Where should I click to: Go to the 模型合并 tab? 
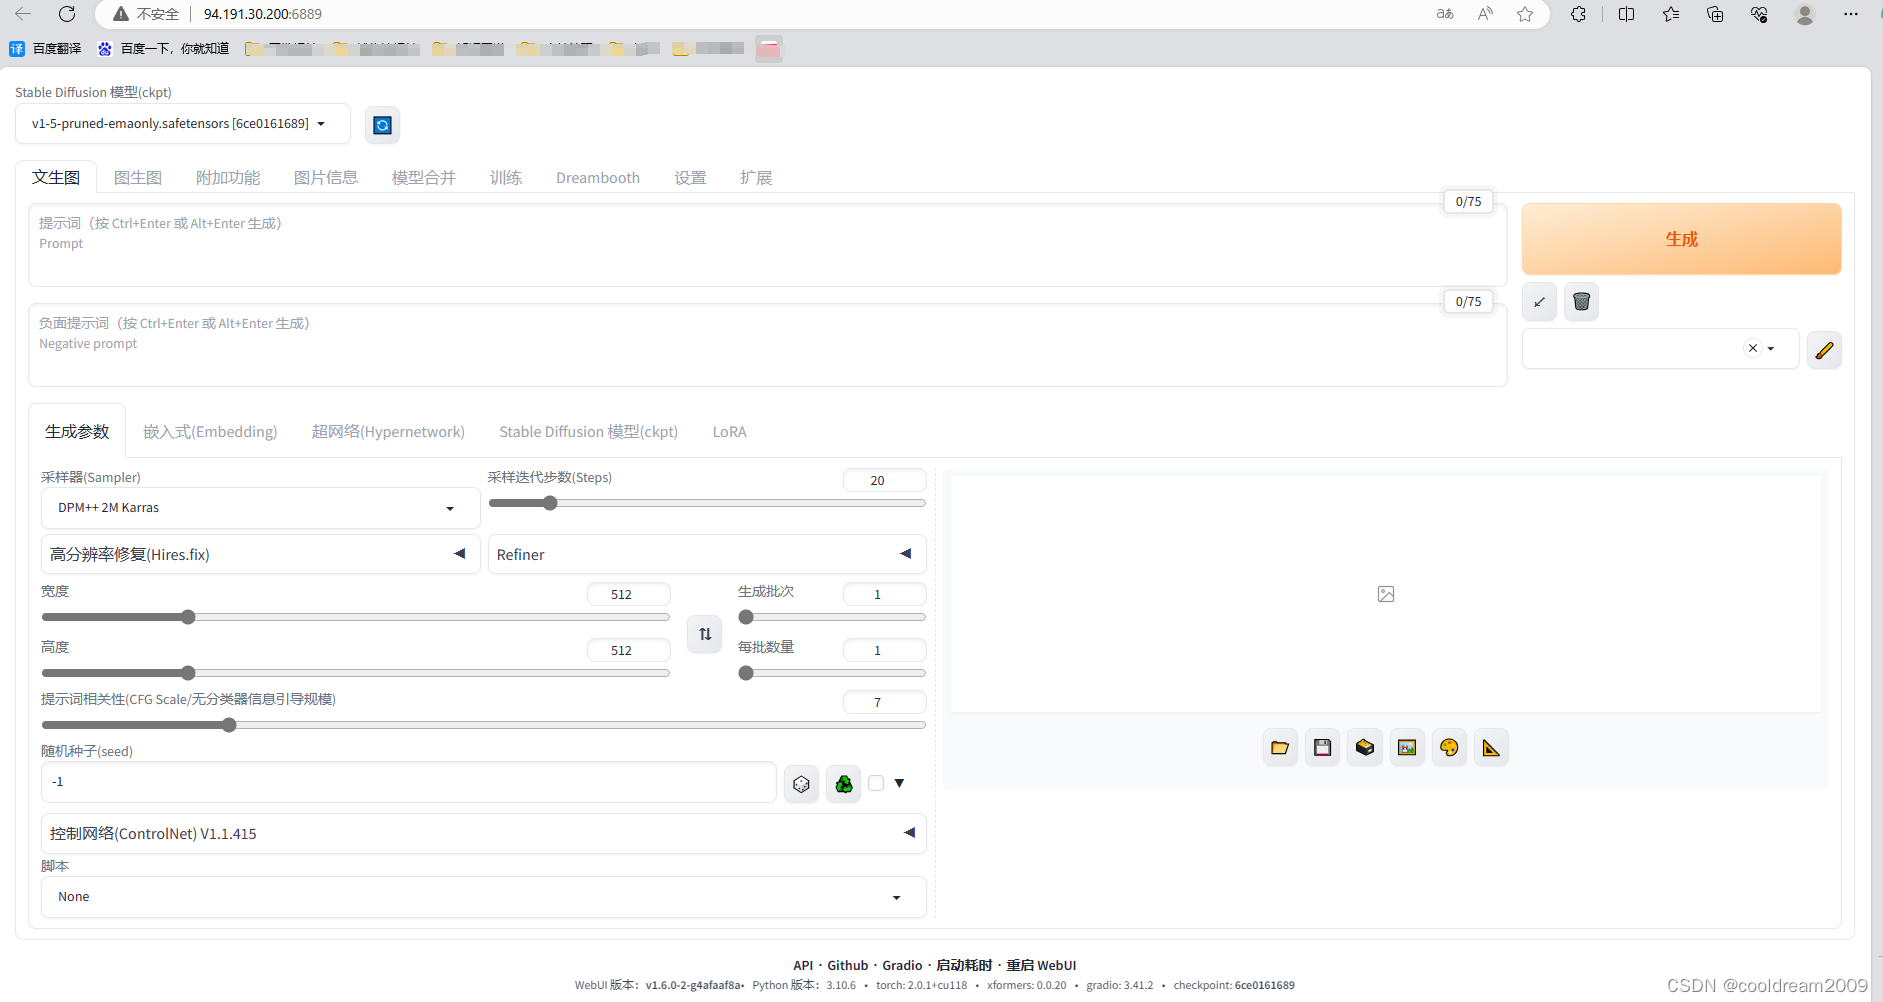point(424,178)
